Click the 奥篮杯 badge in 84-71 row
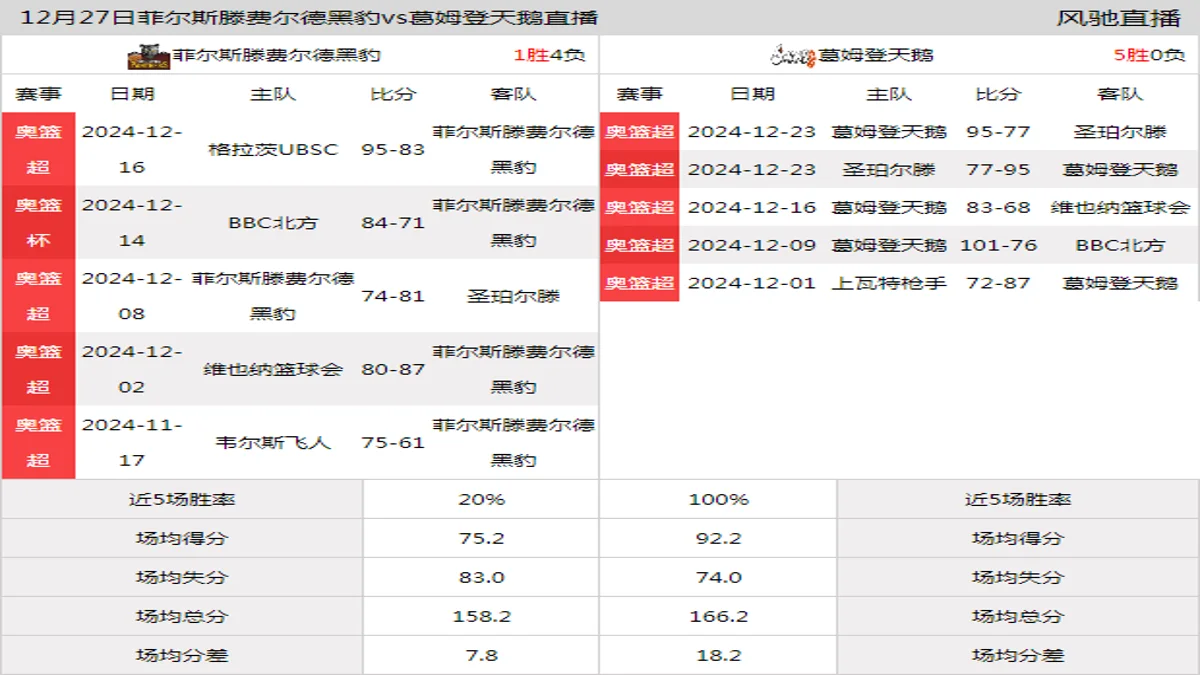1200x675 pixels. 38,222
